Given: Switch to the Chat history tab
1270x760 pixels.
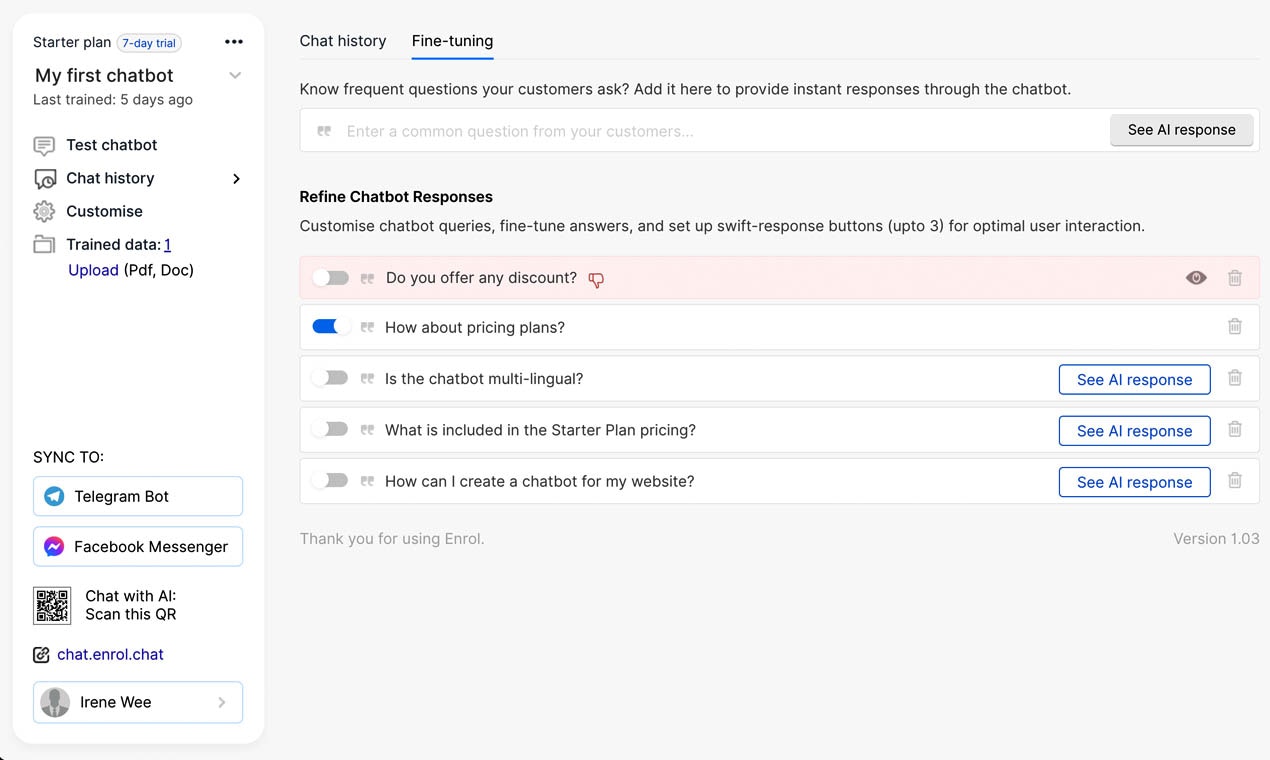Looking at the screenshot, I should pyautogui.click(x=343, y=41).
